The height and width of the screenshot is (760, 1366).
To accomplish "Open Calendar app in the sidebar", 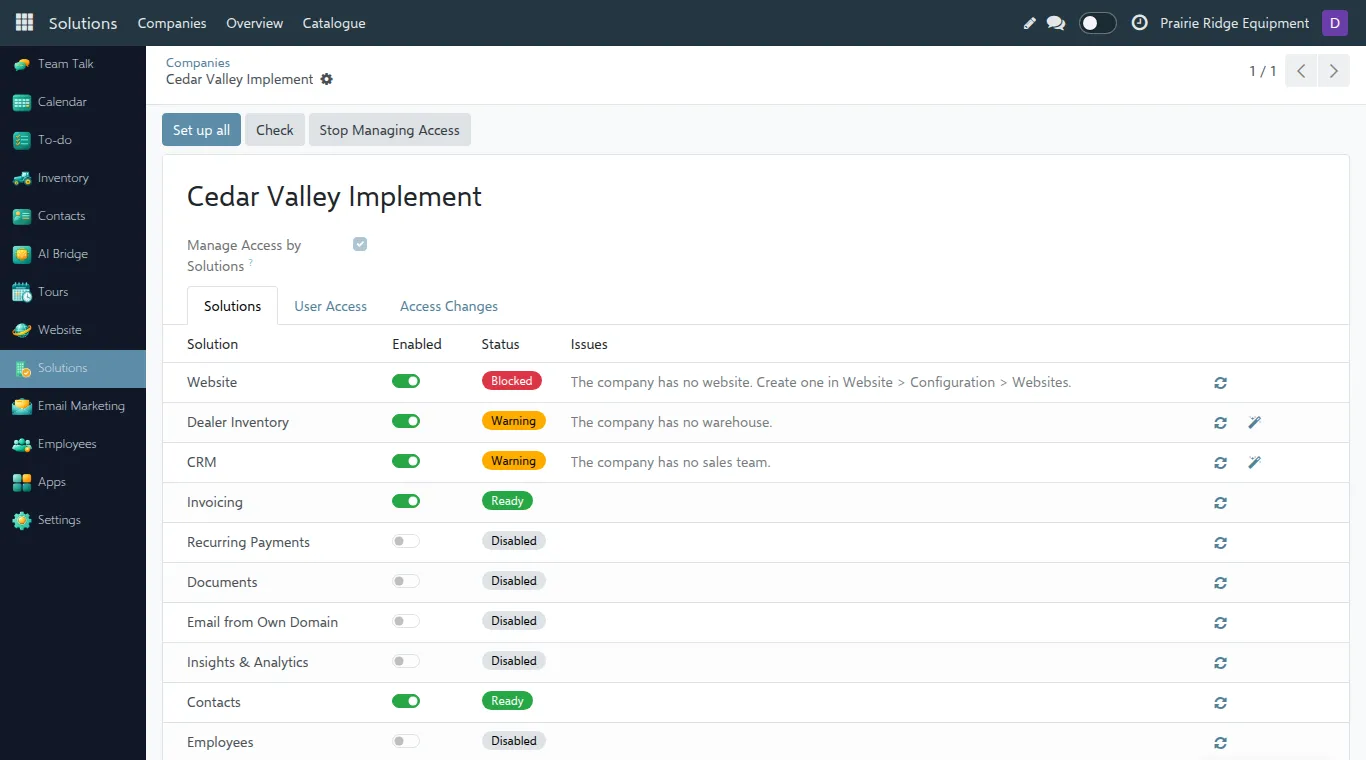I will pyautogui.click(x=73, y=102).
